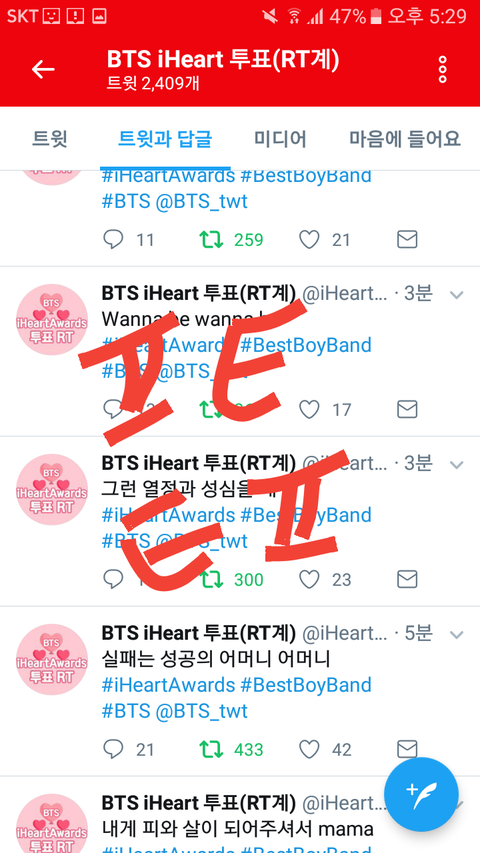
Task: Expand options chevron on Wanna be tweet
Action: click(x=456, y=295)
